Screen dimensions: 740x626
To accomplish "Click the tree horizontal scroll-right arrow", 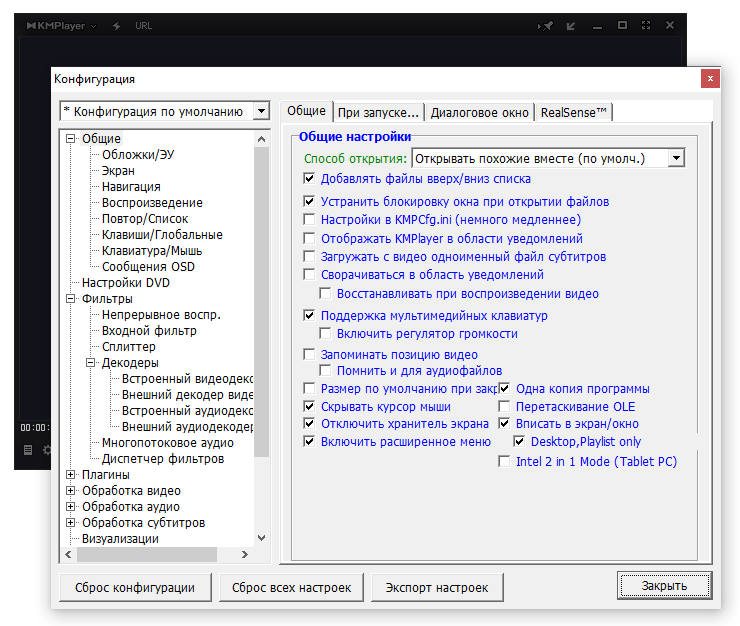I will point(244,555).
